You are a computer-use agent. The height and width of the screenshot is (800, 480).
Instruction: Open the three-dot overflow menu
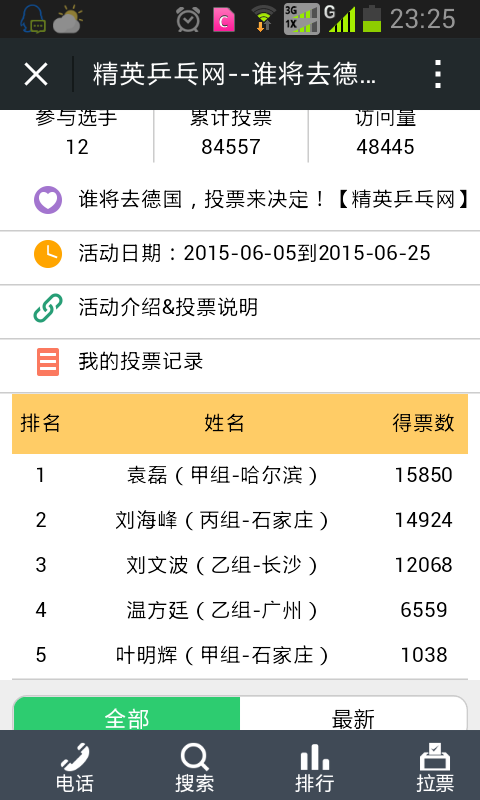click(438, 74)
